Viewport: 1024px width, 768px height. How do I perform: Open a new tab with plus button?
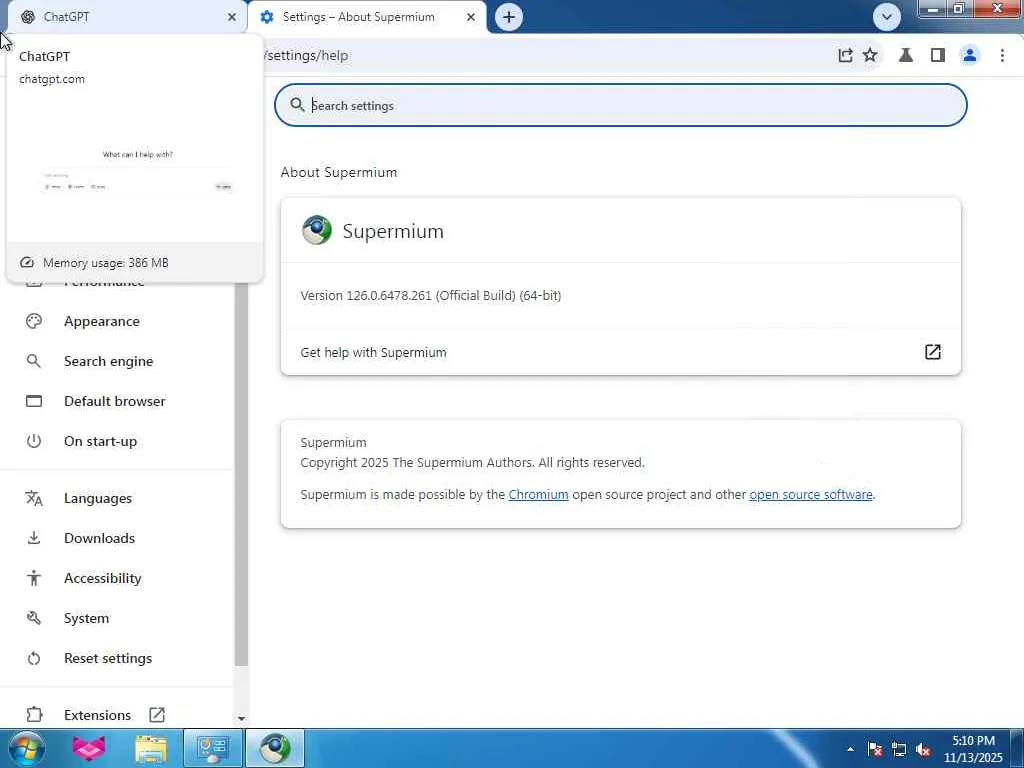pos(509,17)
